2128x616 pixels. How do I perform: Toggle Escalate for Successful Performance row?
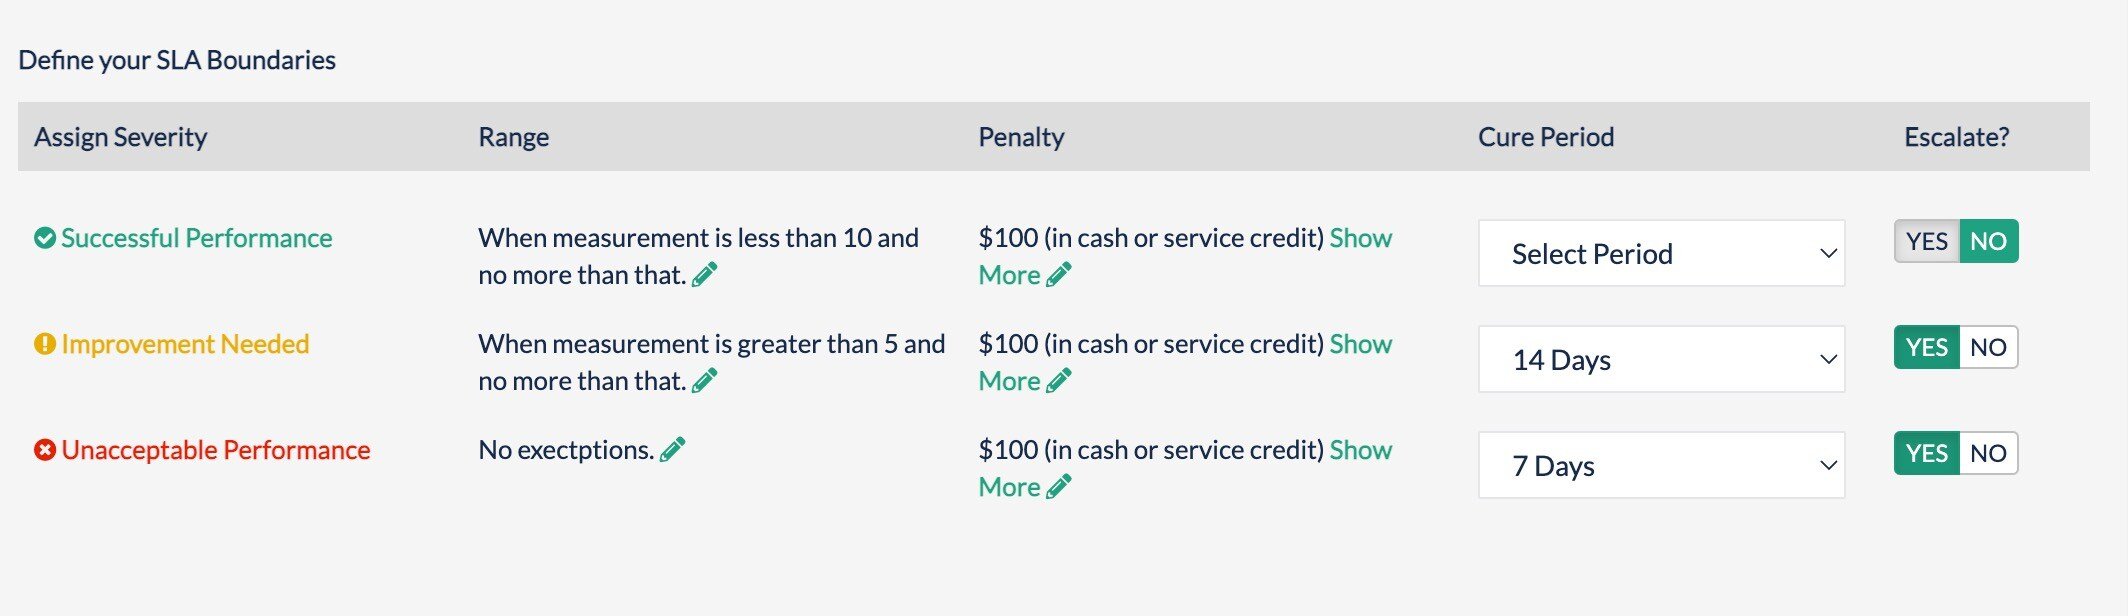tap(1956, 241)
